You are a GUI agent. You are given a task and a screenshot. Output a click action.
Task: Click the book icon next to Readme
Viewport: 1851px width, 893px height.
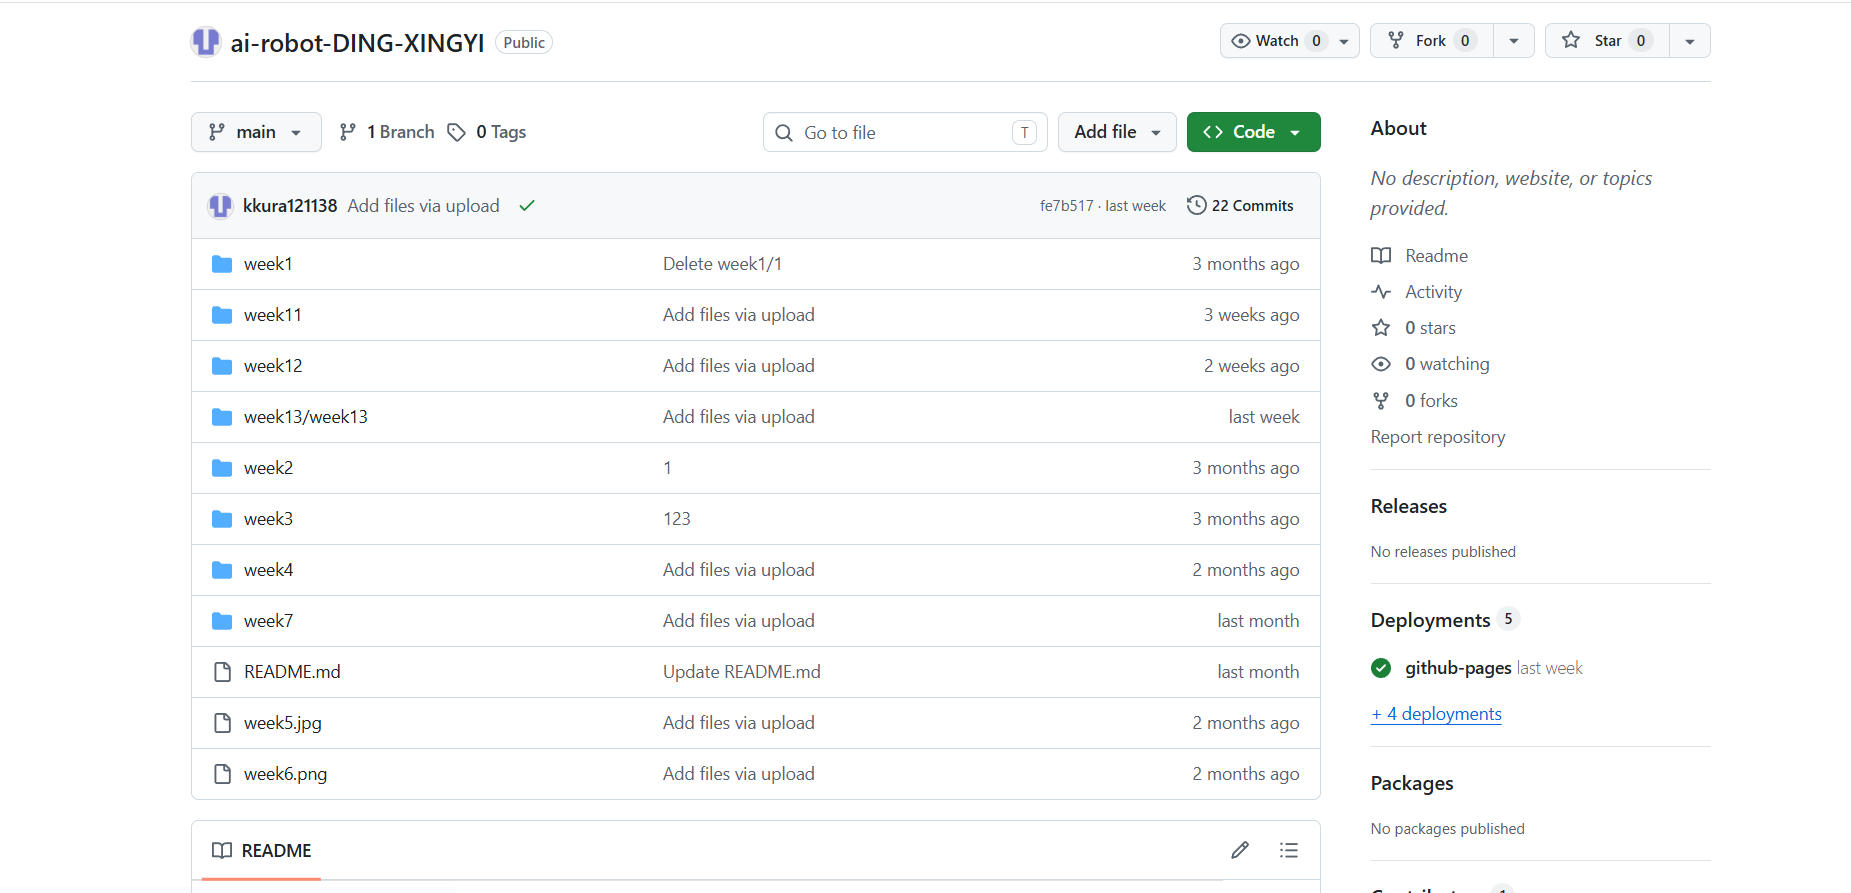click(x=1381, y=256)
